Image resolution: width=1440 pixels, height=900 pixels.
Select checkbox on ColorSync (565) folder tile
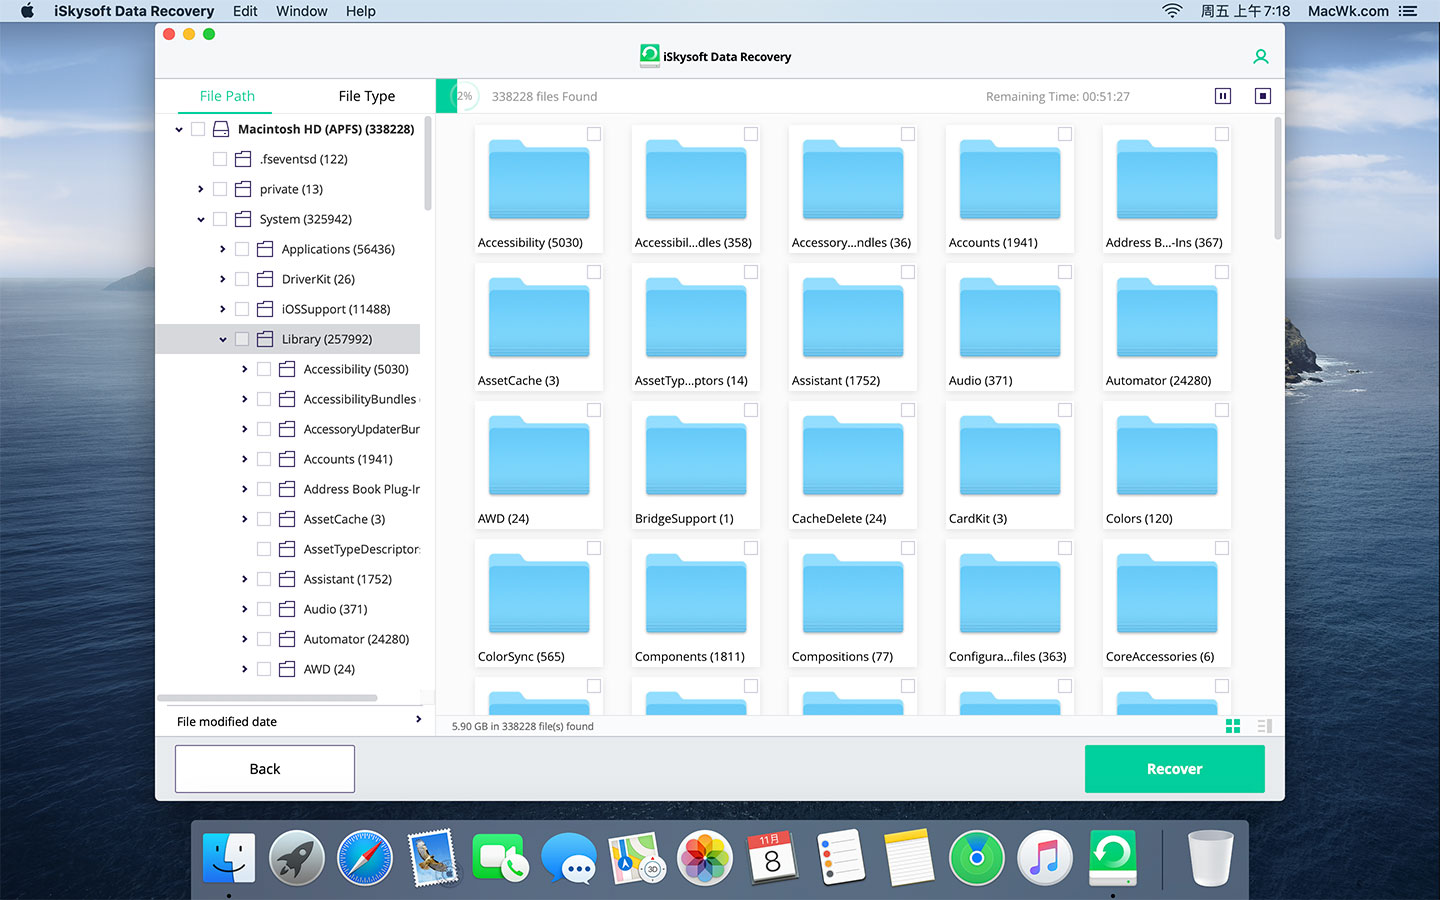click(594, 548)
